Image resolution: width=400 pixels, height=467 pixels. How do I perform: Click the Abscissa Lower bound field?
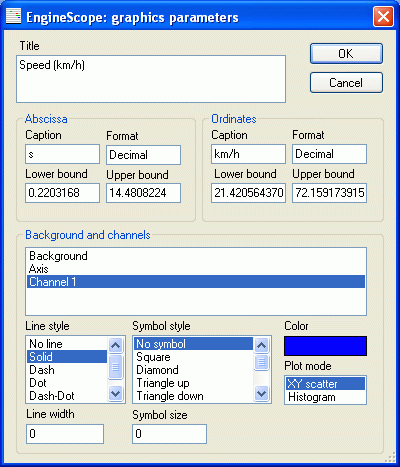(x=62, y=193)
